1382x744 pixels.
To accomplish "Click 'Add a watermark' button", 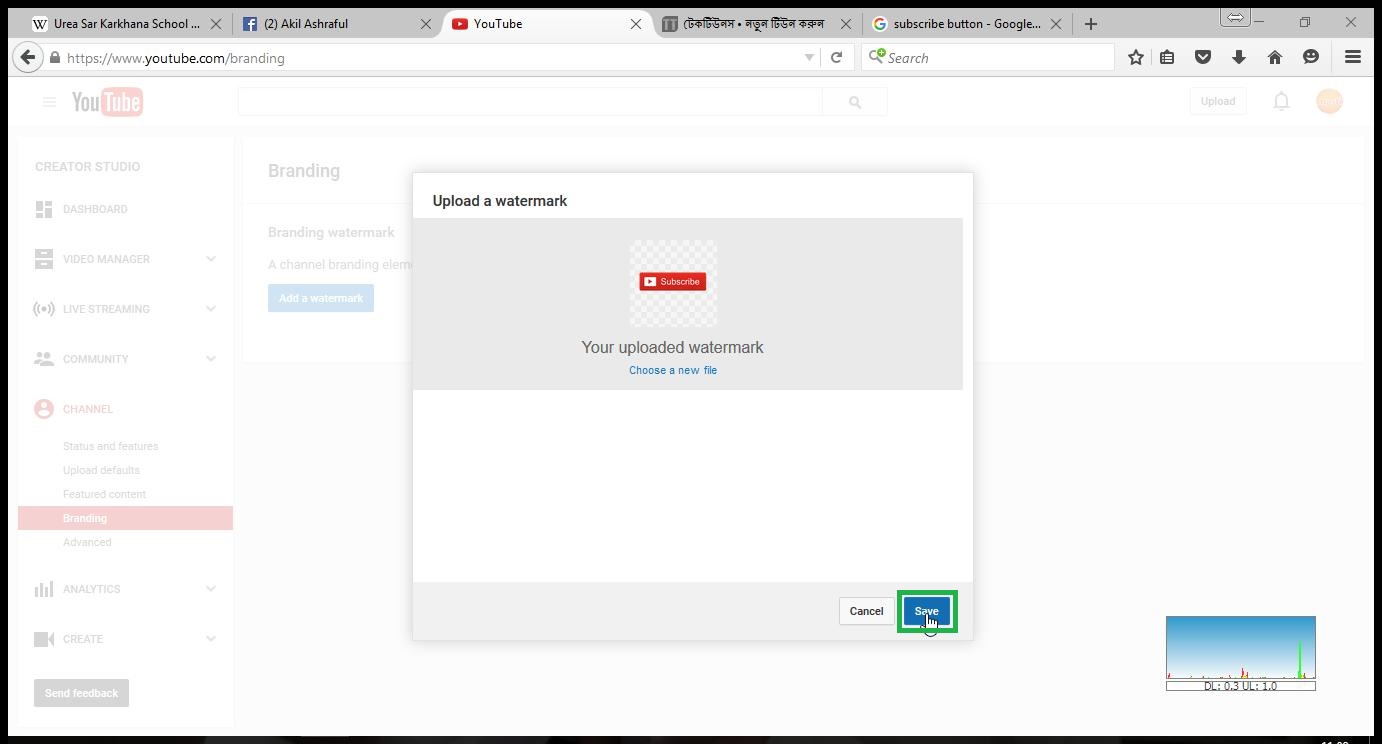I will [x=321, y=298].
